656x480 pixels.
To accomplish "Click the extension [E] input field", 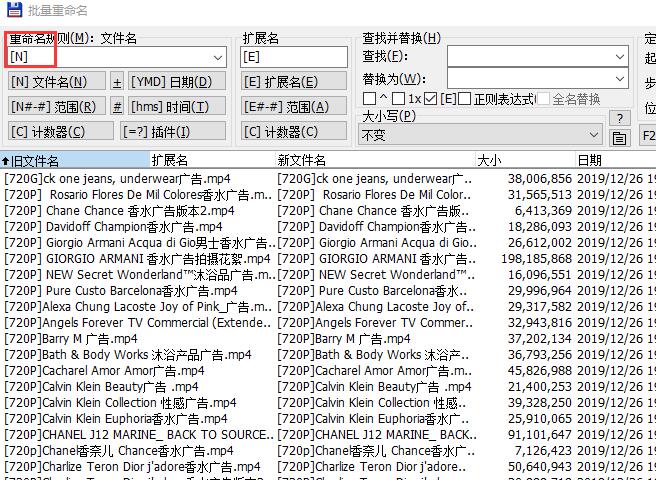I will (x=294, y=57).
